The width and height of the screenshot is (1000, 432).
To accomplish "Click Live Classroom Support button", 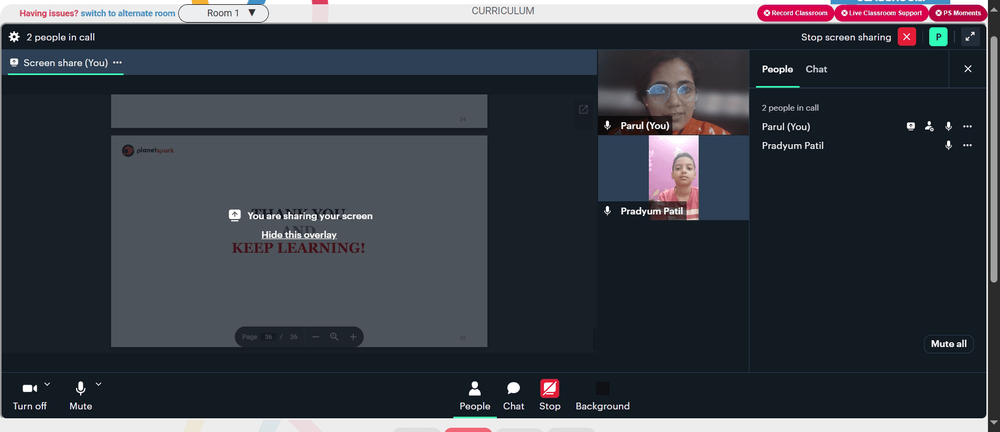I will (x=881, y=13).
